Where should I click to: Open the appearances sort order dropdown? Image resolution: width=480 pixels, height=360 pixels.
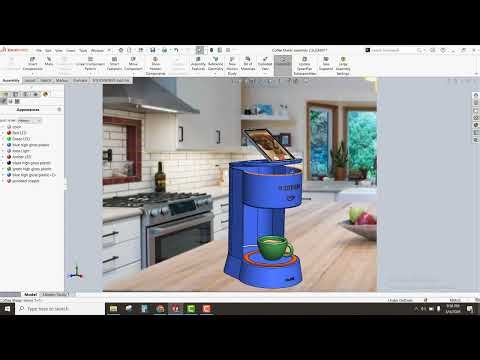pos(30,121)
